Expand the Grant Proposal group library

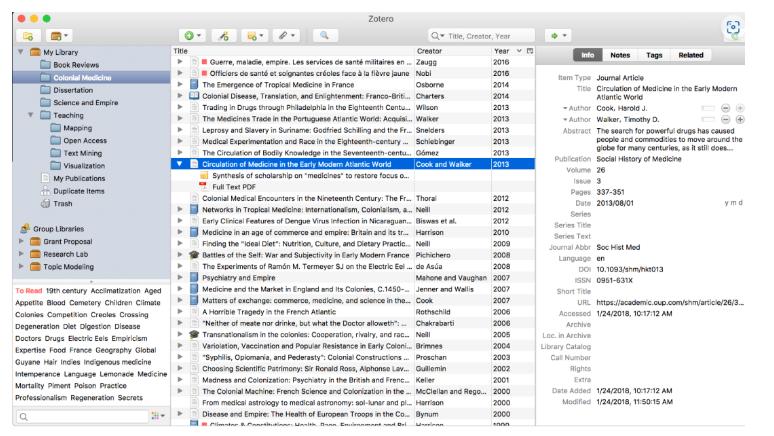pyautogui.click(x=21, y=241)
